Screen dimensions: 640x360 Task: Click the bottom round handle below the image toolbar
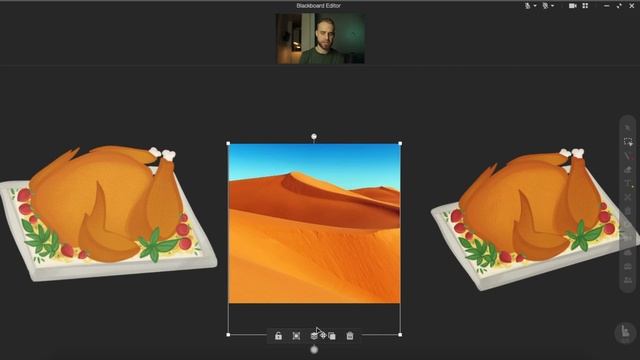[314, 350]
